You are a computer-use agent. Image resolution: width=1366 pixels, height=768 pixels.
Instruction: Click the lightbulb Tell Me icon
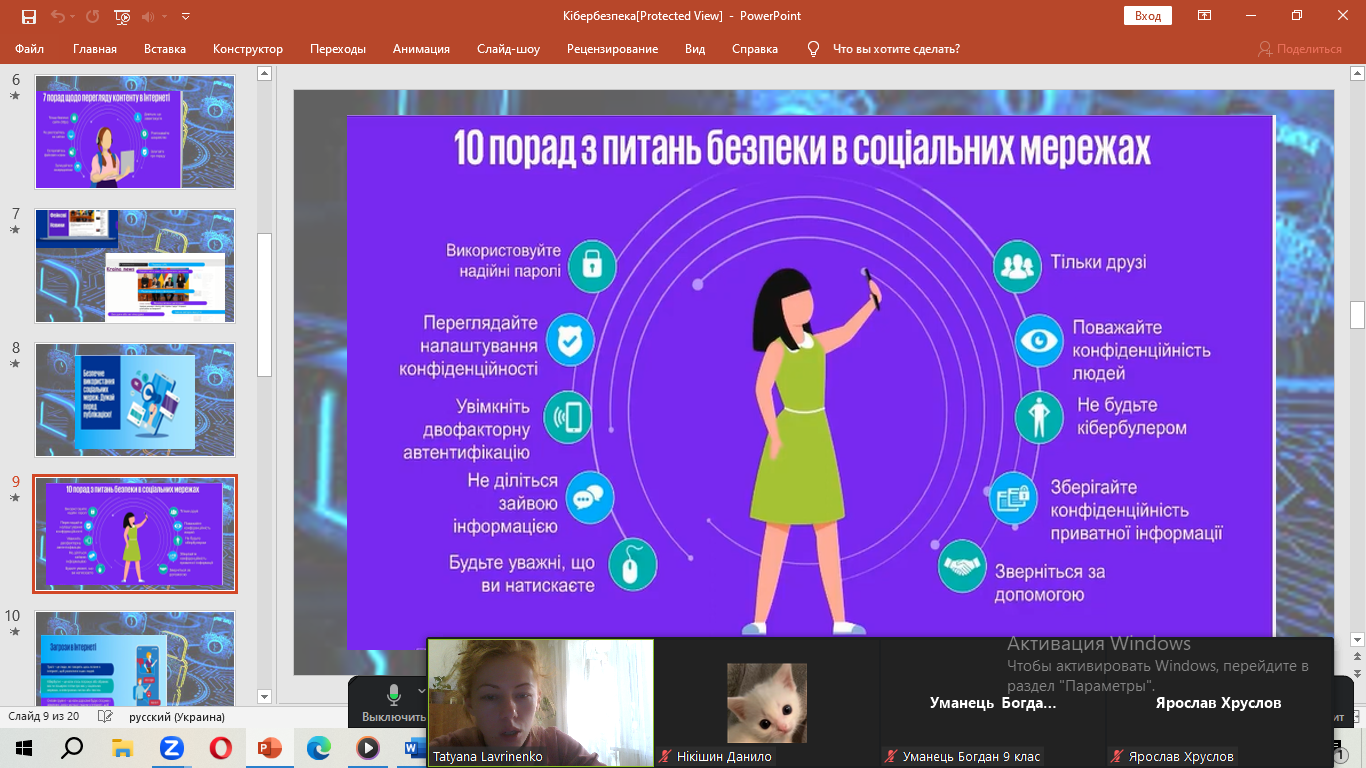click(813, 48)
